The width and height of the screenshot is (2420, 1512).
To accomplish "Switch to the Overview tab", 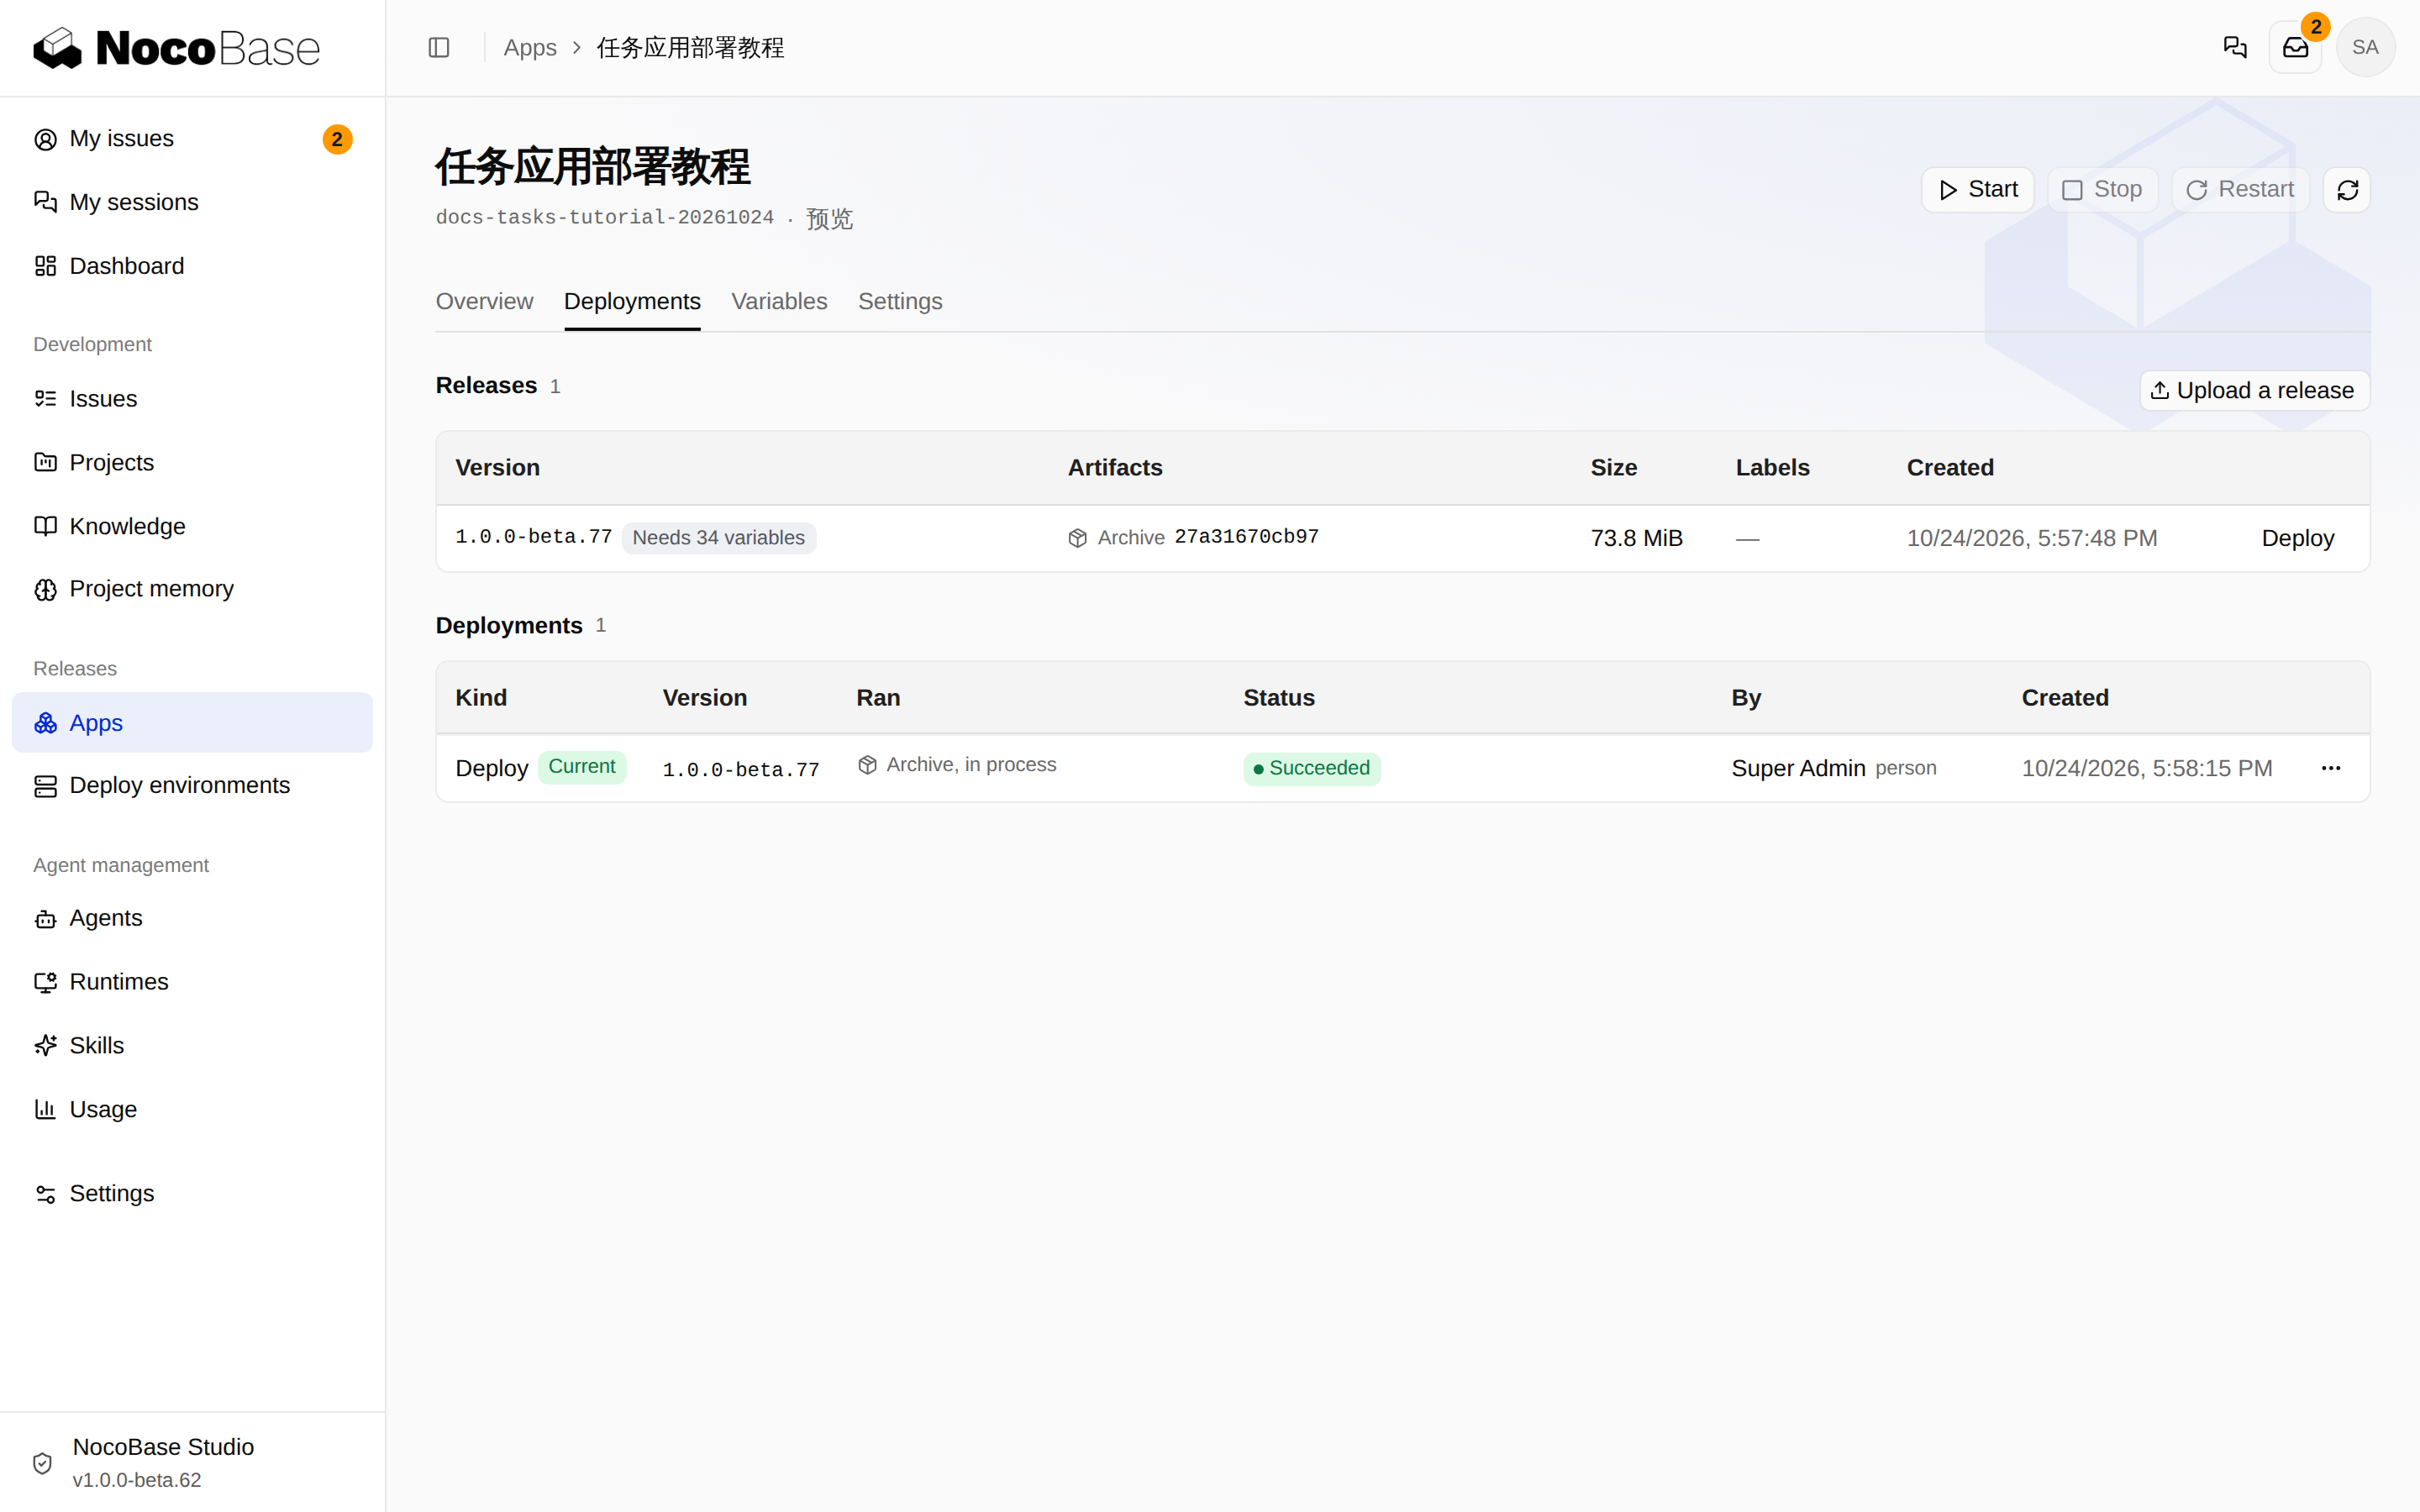I will pyautogui.click(x=484, y=302).
